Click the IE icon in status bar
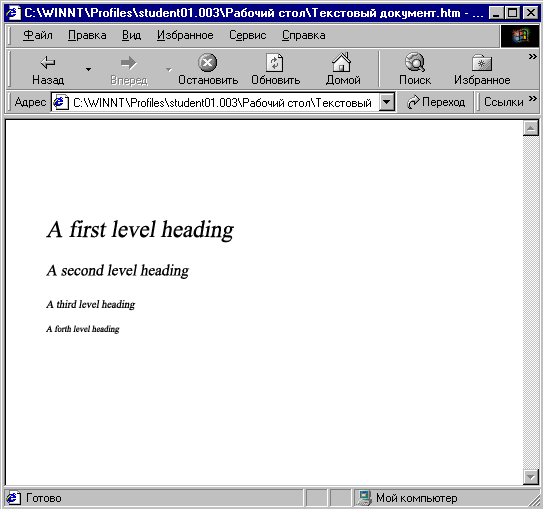 (14, 498)
